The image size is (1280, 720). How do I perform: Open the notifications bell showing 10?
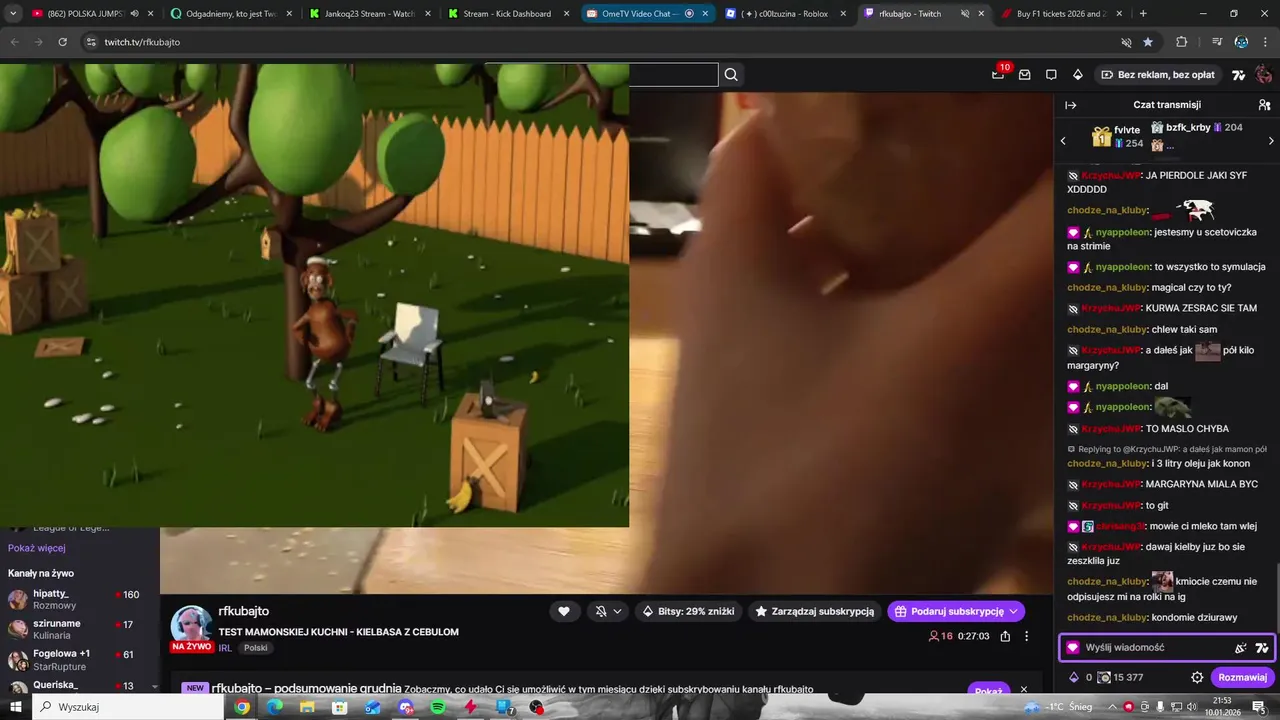click(x=998, y=75)
